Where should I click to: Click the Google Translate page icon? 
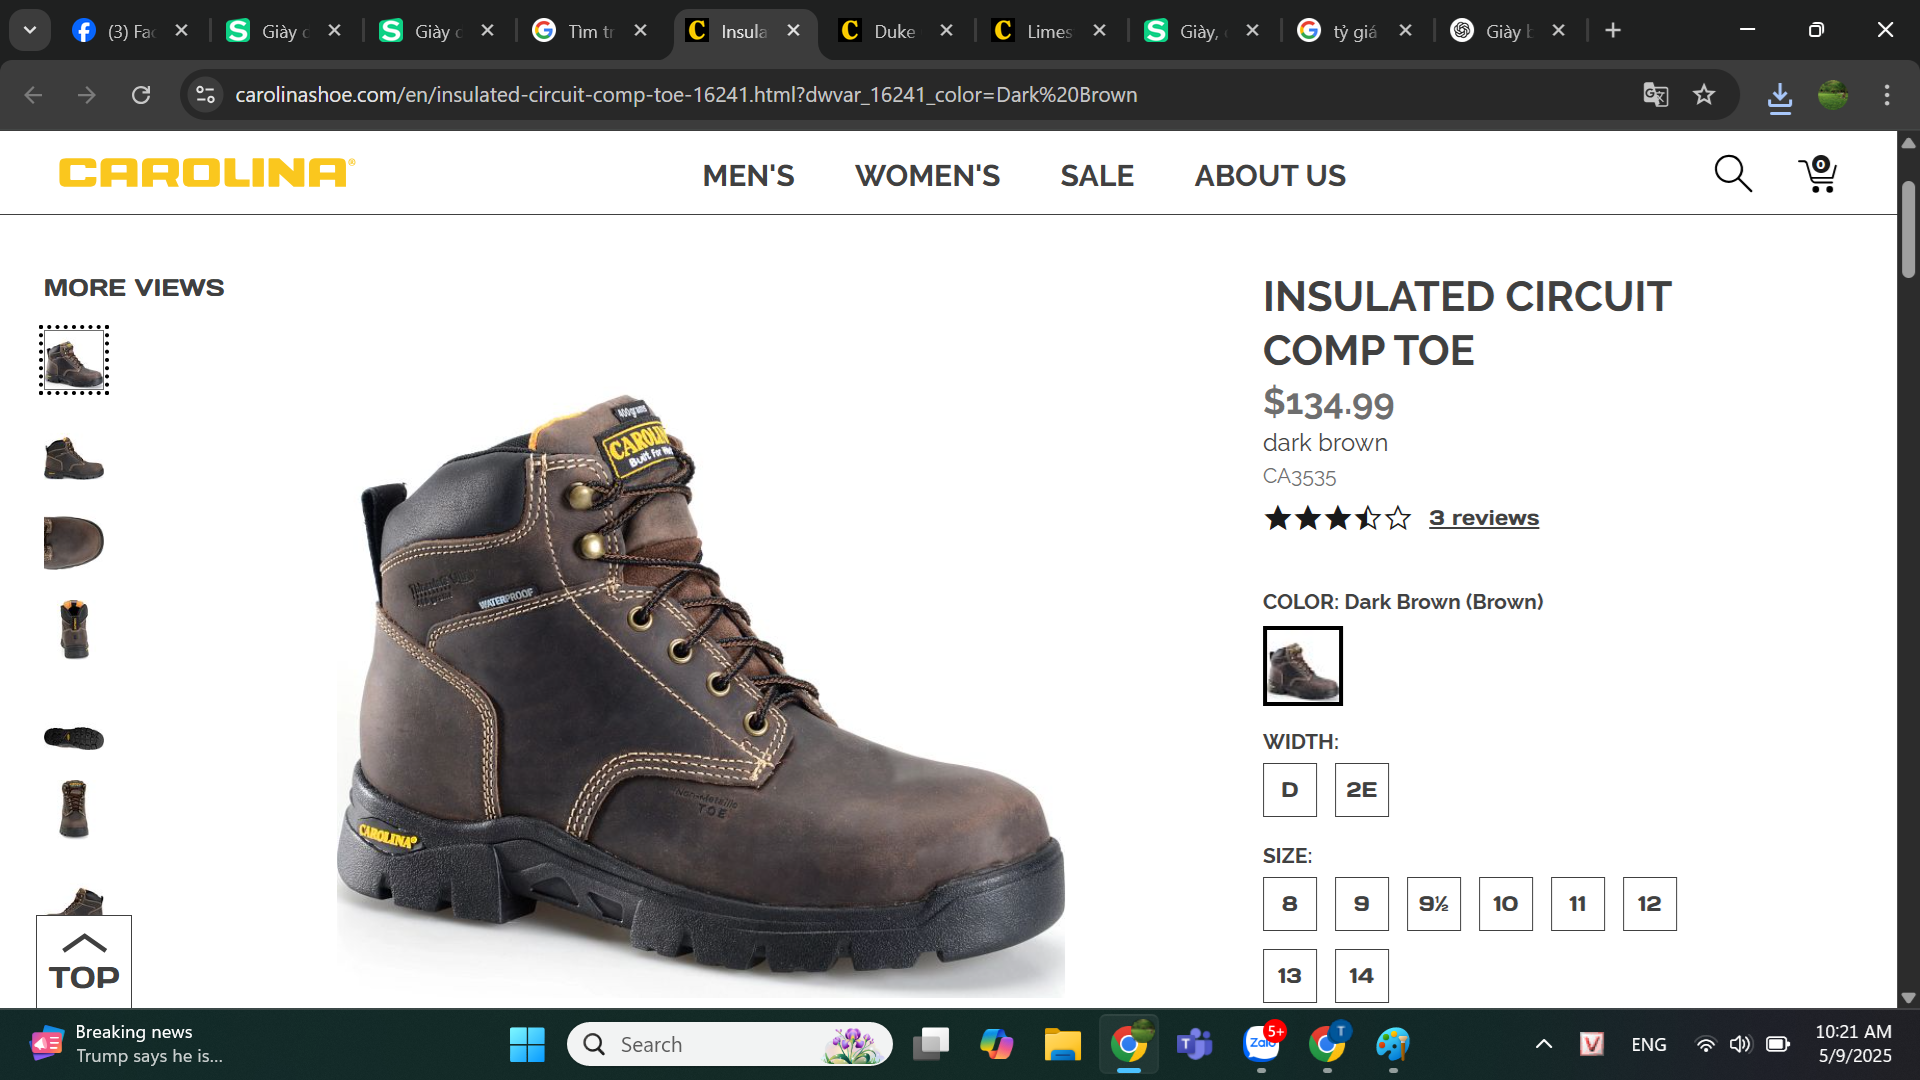click(x=1655, y=95)
